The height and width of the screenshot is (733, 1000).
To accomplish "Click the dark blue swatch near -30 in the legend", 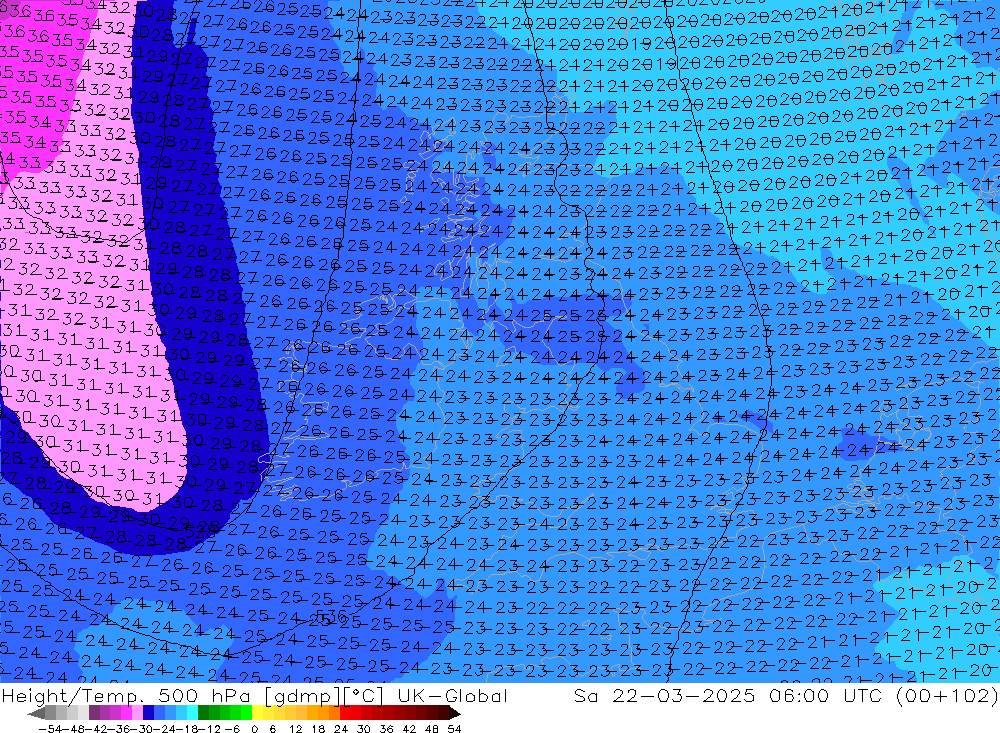I will click(x=148, y=713).
